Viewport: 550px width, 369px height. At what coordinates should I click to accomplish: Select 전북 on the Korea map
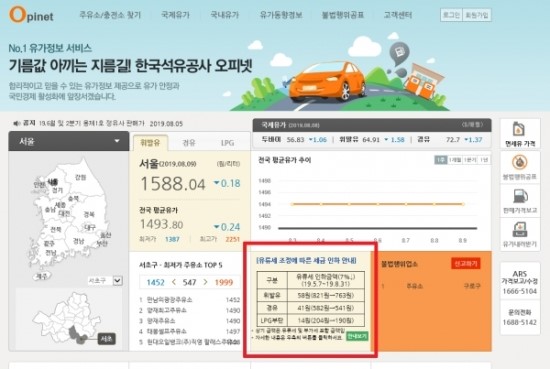(x=56, y=229)
